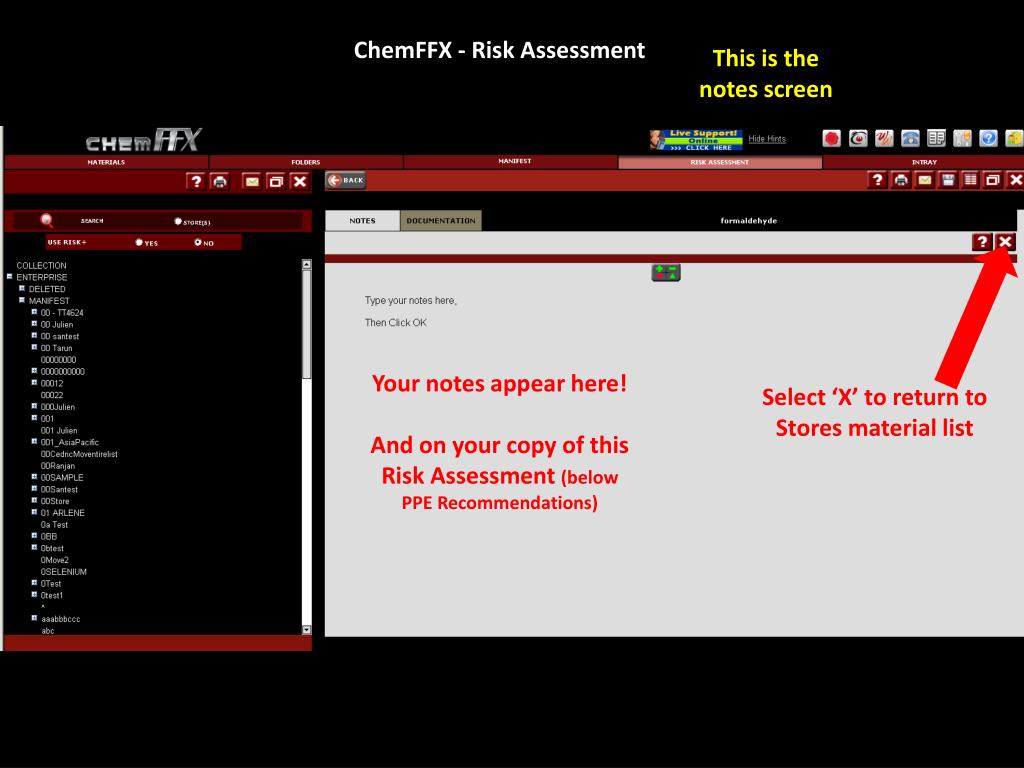Click the notes help question mark icon
The height and width of the screenshot is (768, 1024).
pos(982,242)
